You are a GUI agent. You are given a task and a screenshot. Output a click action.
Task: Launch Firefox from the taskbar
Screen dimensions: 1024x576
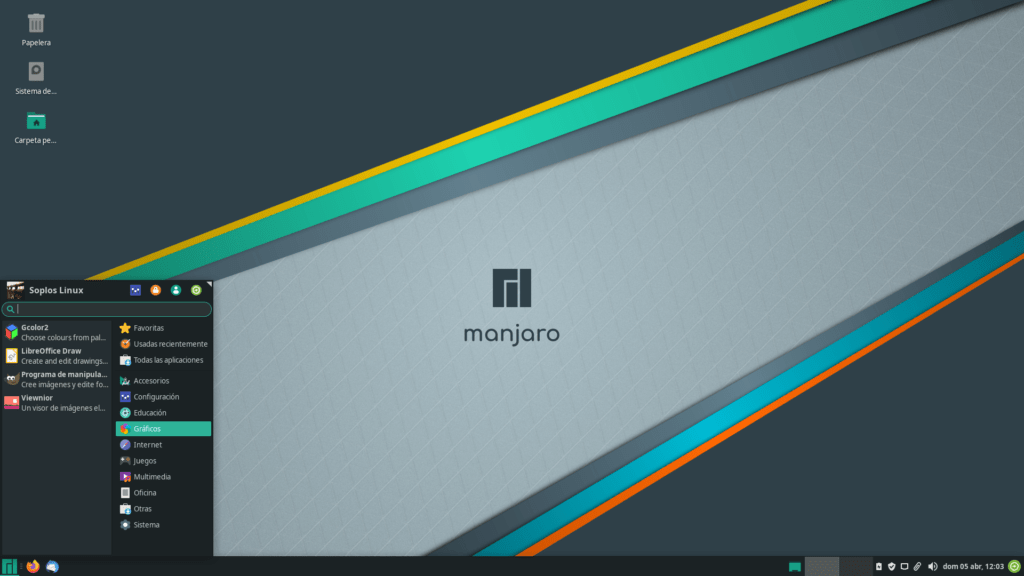(x=33, y=566)
